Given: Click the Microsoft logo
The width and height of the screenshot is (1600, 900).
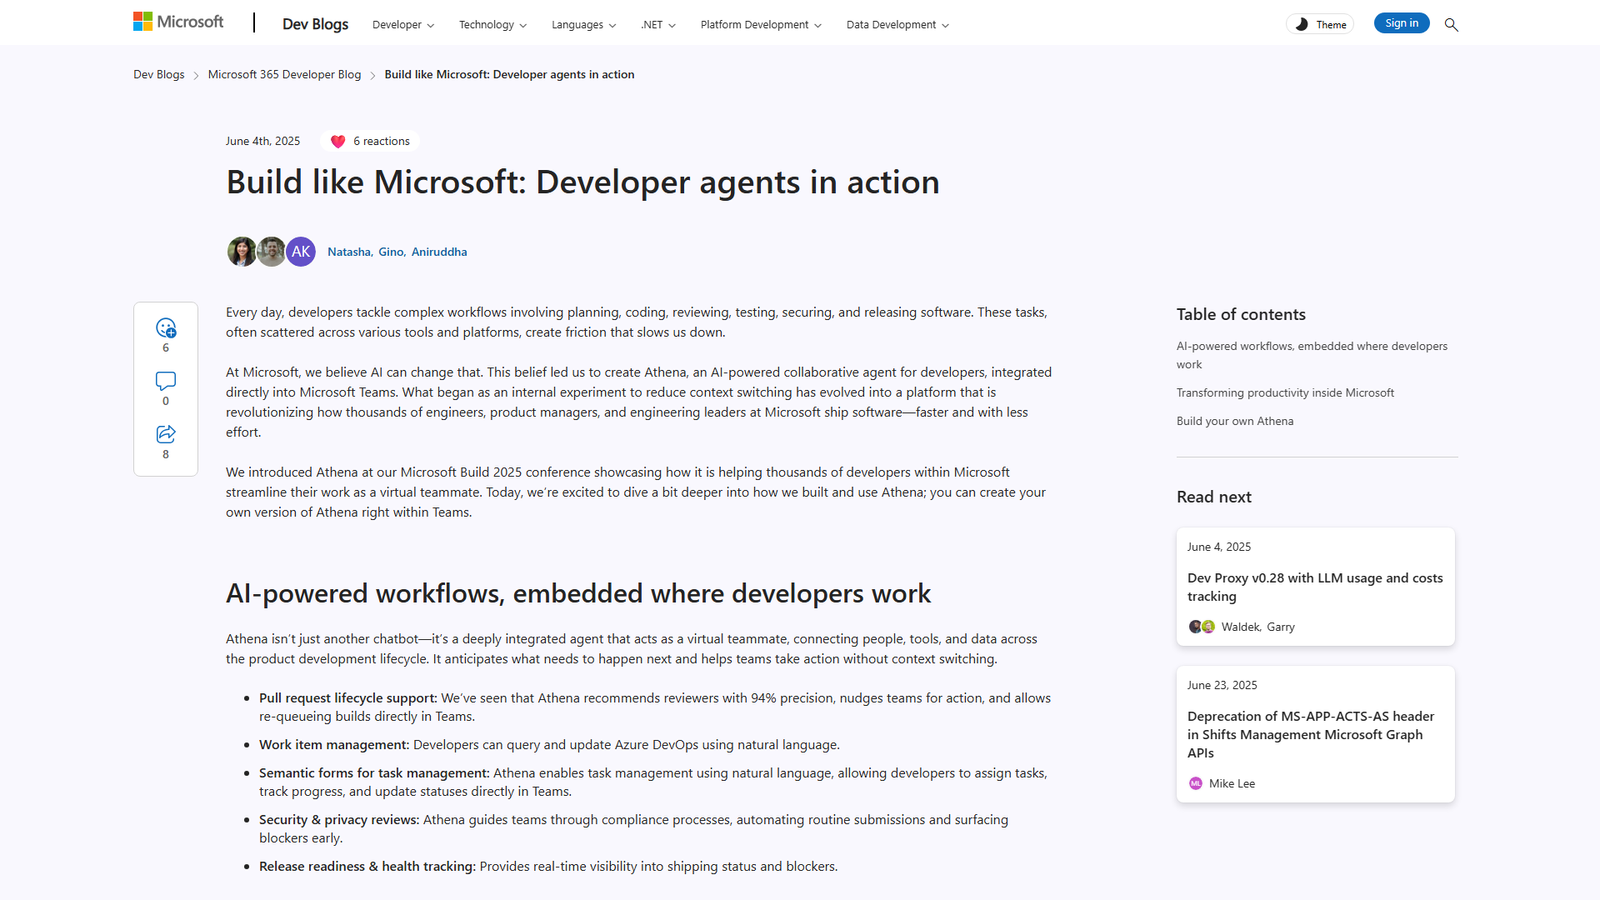Looking at the screenshot, I should pyautogui.click(x=179, y=22).
